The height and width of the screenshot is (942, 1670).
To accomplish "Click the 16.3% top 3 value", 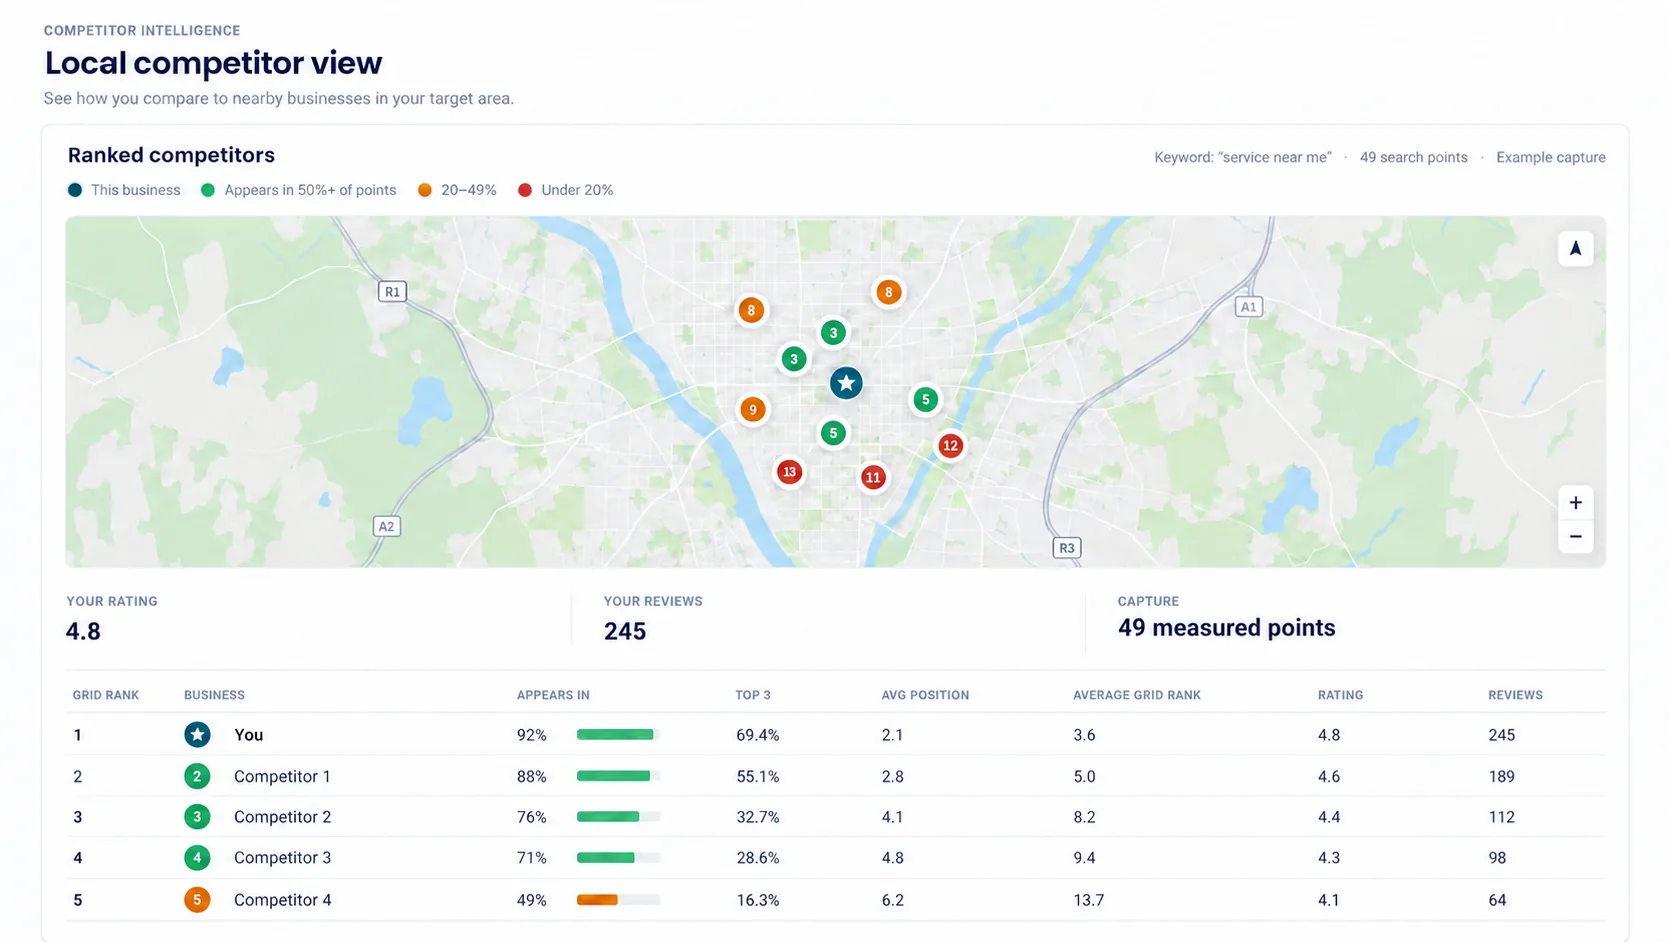I will click(758, 900).
